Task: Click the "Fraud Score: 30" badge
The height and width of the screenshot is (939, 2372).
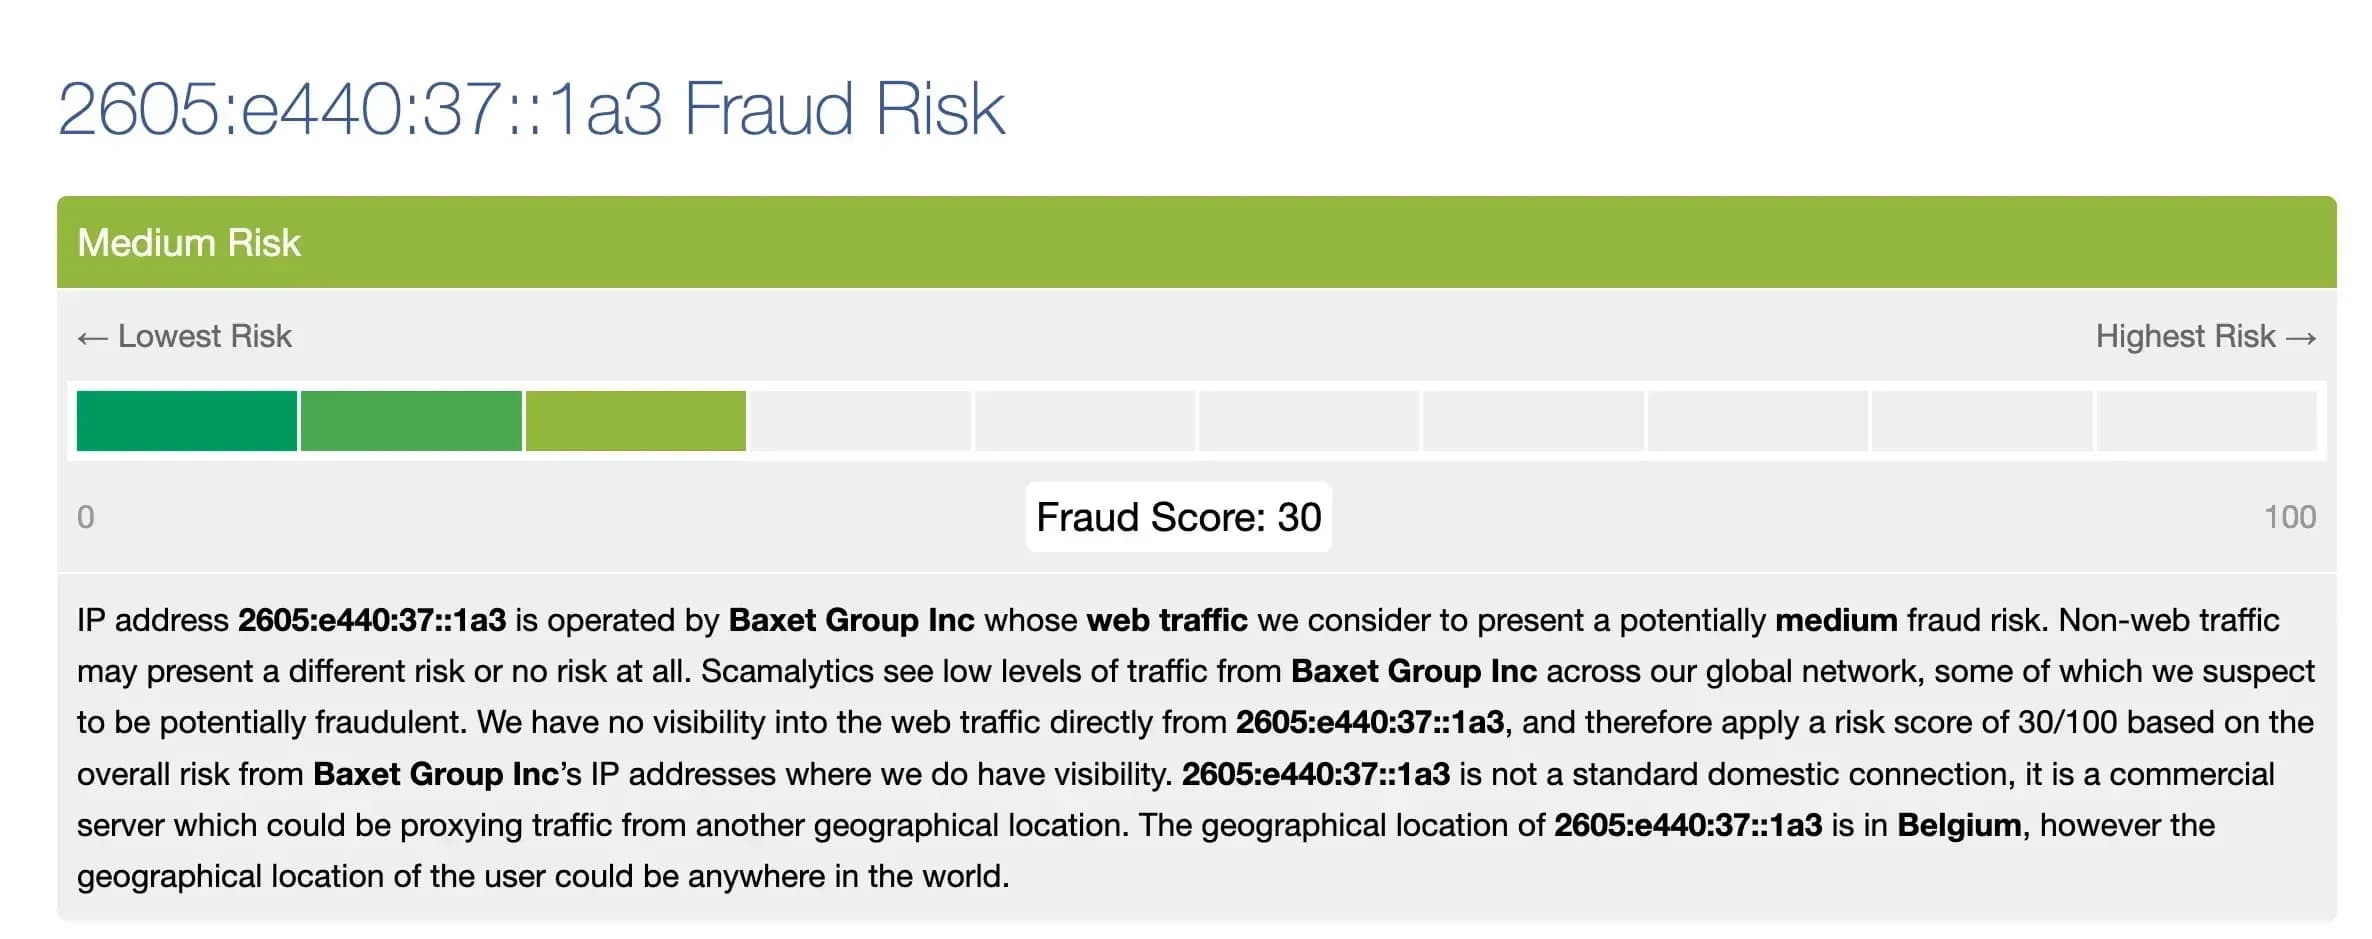Action: point(1178,517)
